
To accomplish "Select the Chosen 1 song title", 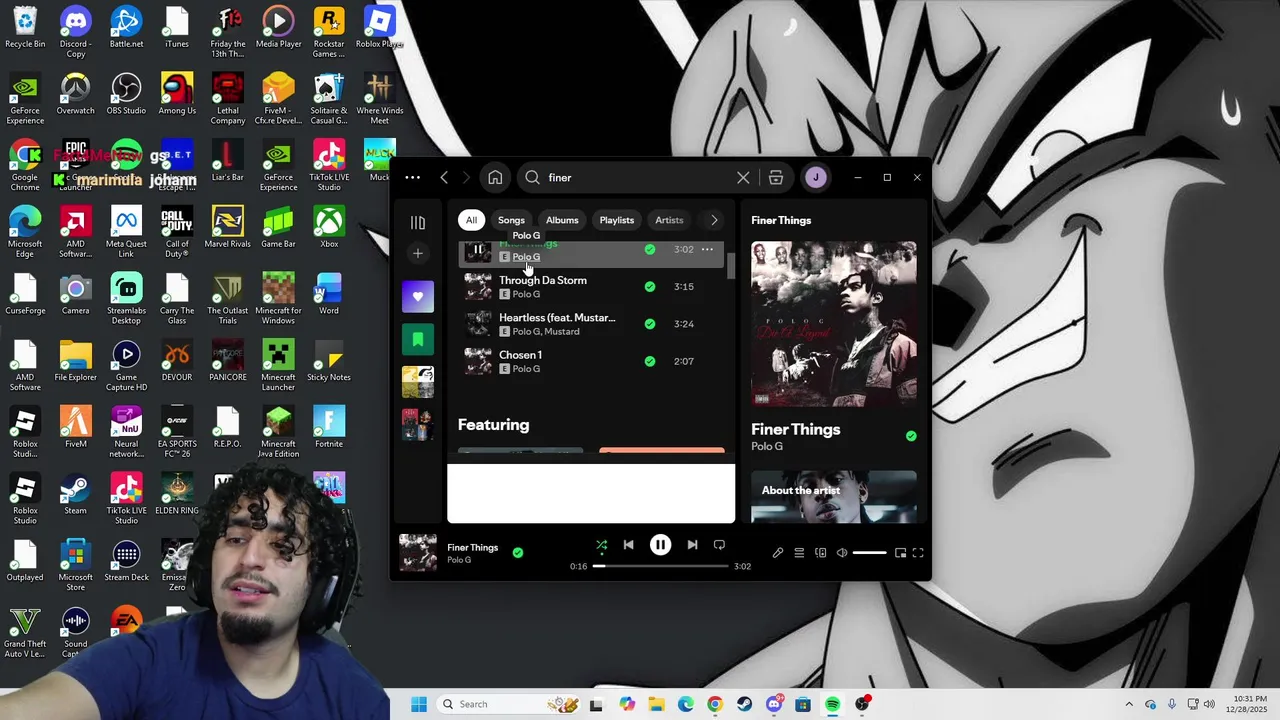I will point(520,355).
